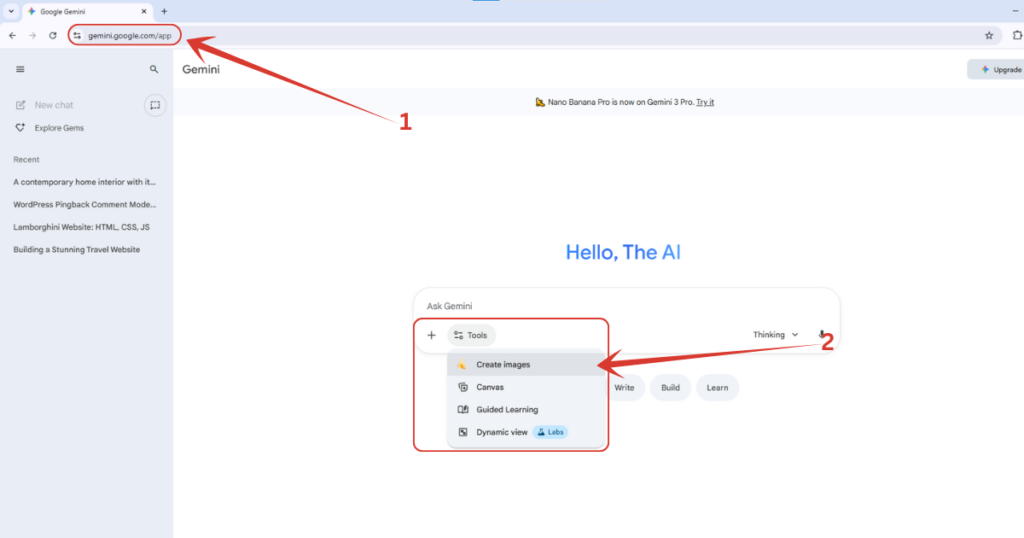1024x538 pixels.
Task: Click the browser back arrow
Action: 12,35
